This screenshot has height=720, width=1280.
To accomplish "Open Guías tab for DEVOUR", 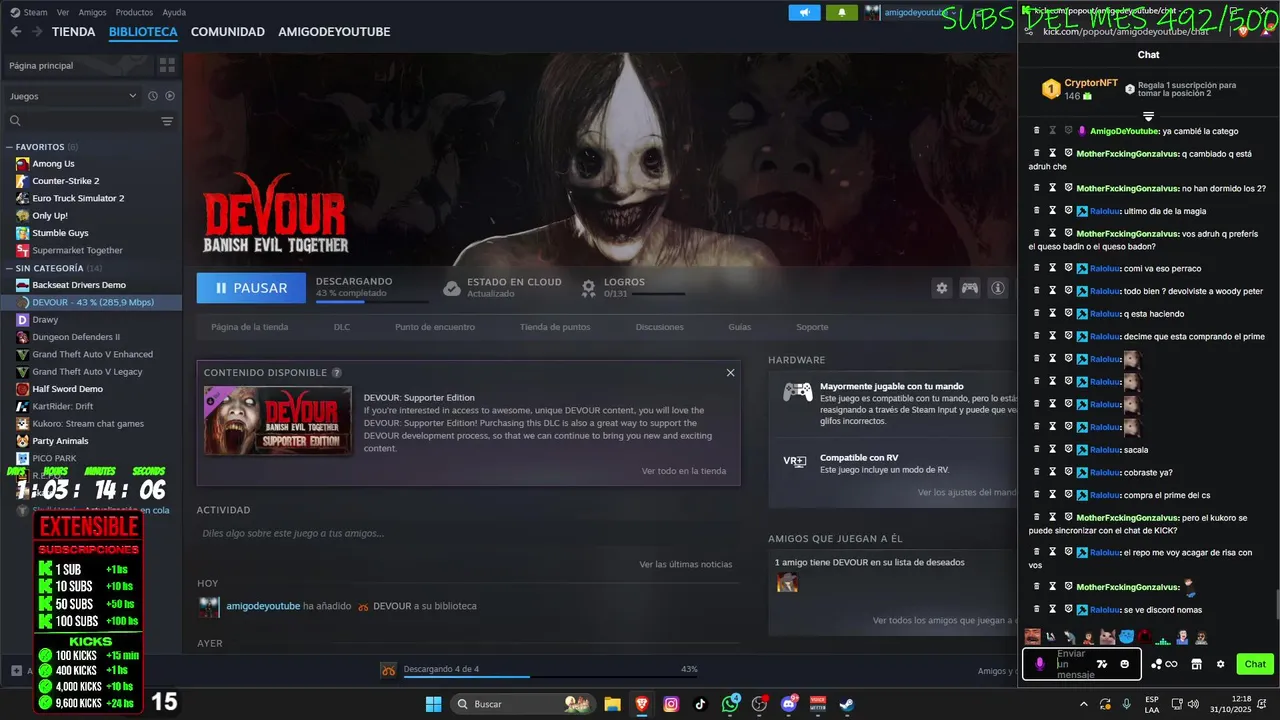I will (740, 327).
